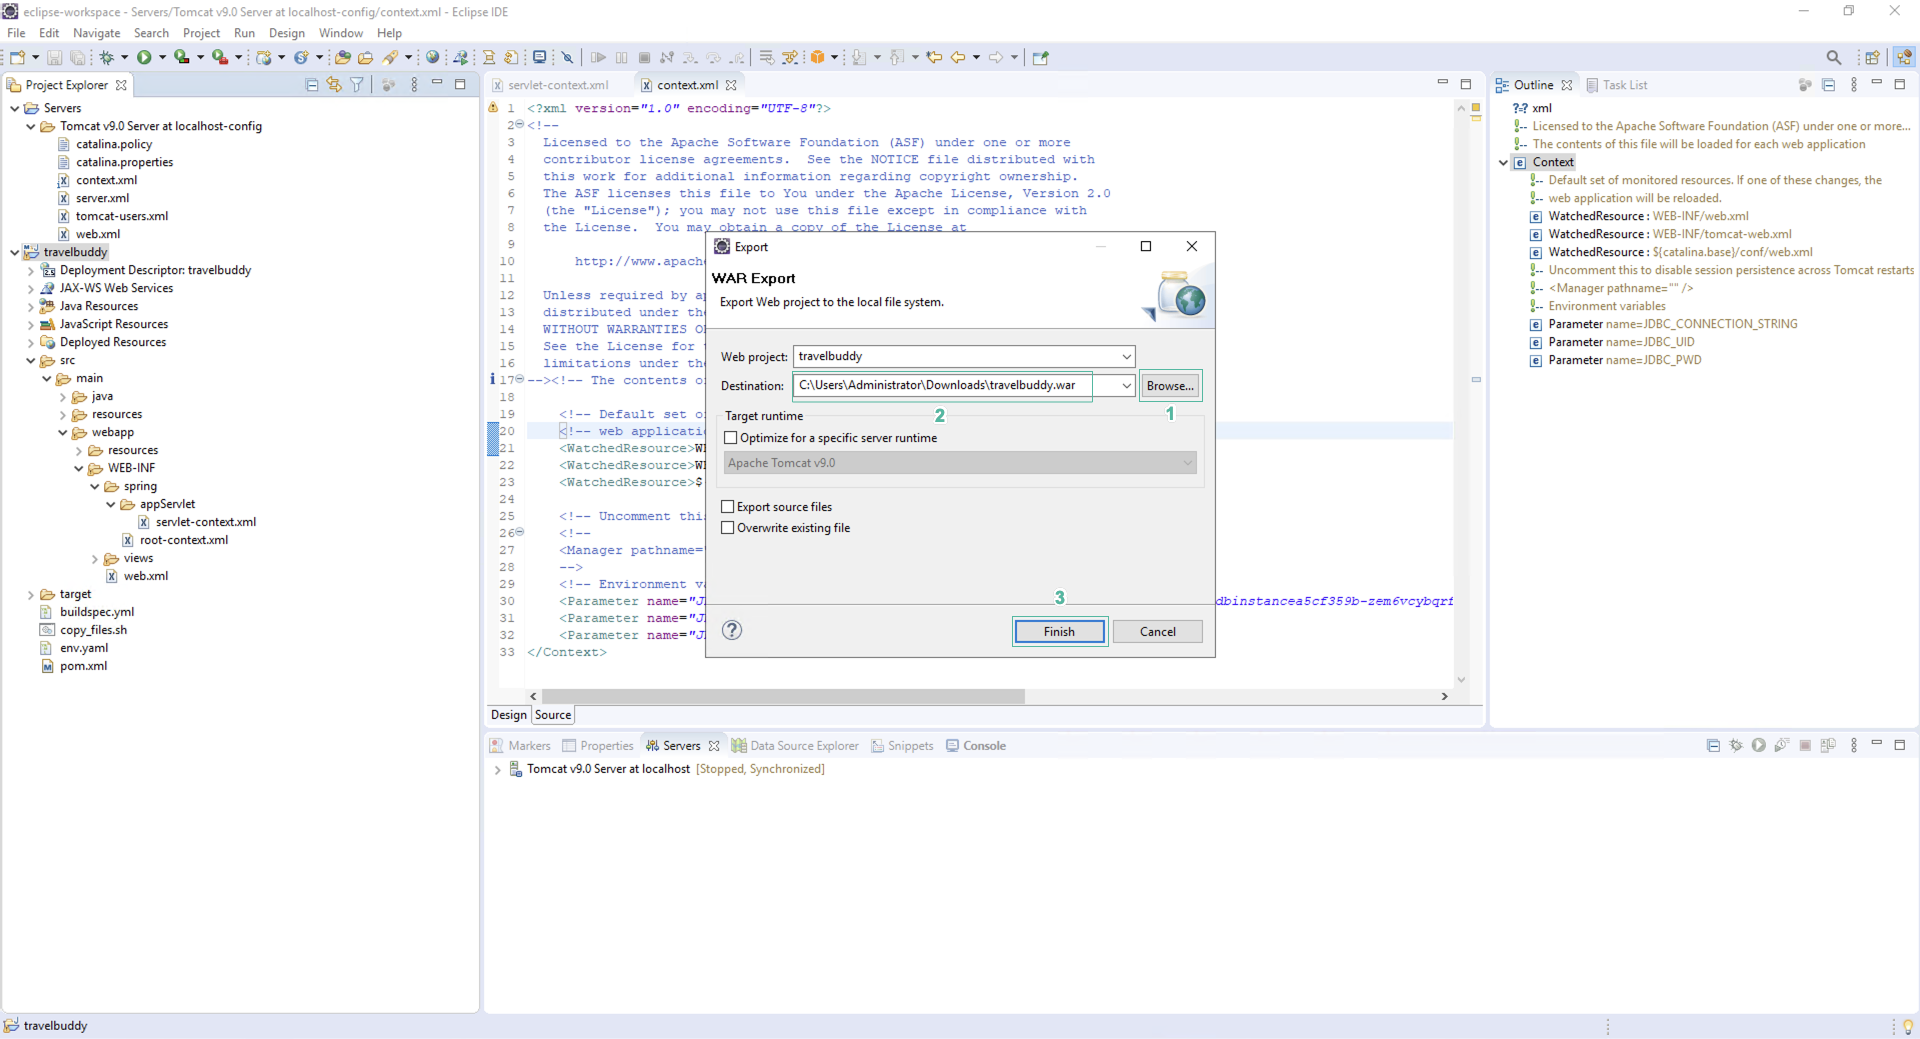This screenshot has height=1039, width=1920.
Task: Open the web browser globe toolbar icon
Action: click(x=432, y=57)
